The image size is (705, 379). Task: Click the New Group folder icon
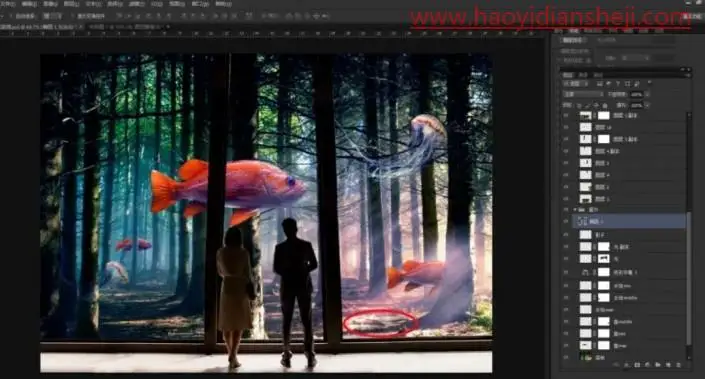(657, 365)
